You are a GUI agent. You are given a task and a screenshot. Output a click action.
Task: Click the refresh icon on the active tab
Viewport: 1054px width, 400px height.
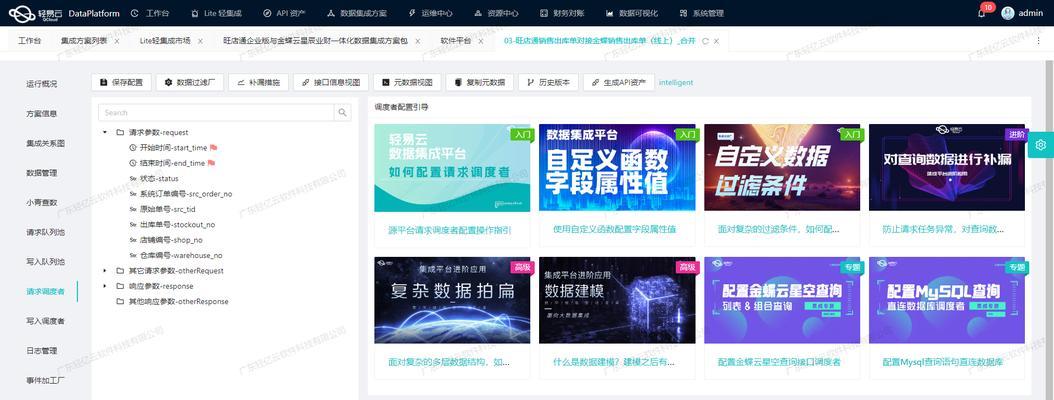coord(705,41)
